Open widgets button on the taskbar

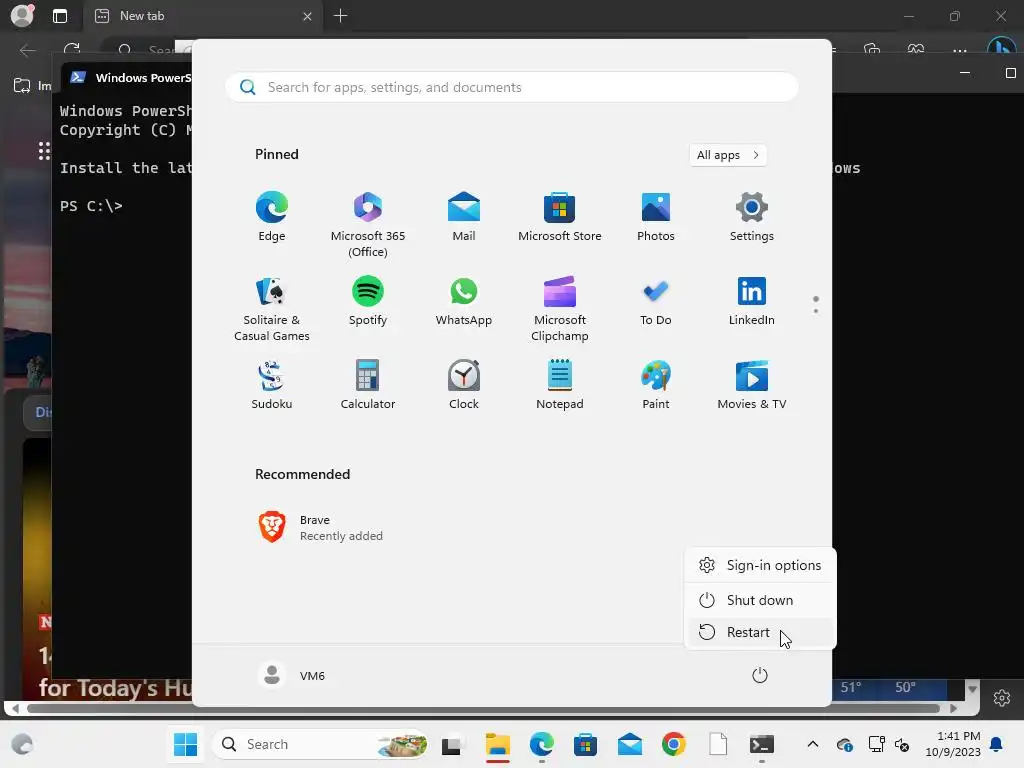click(22, 744)
